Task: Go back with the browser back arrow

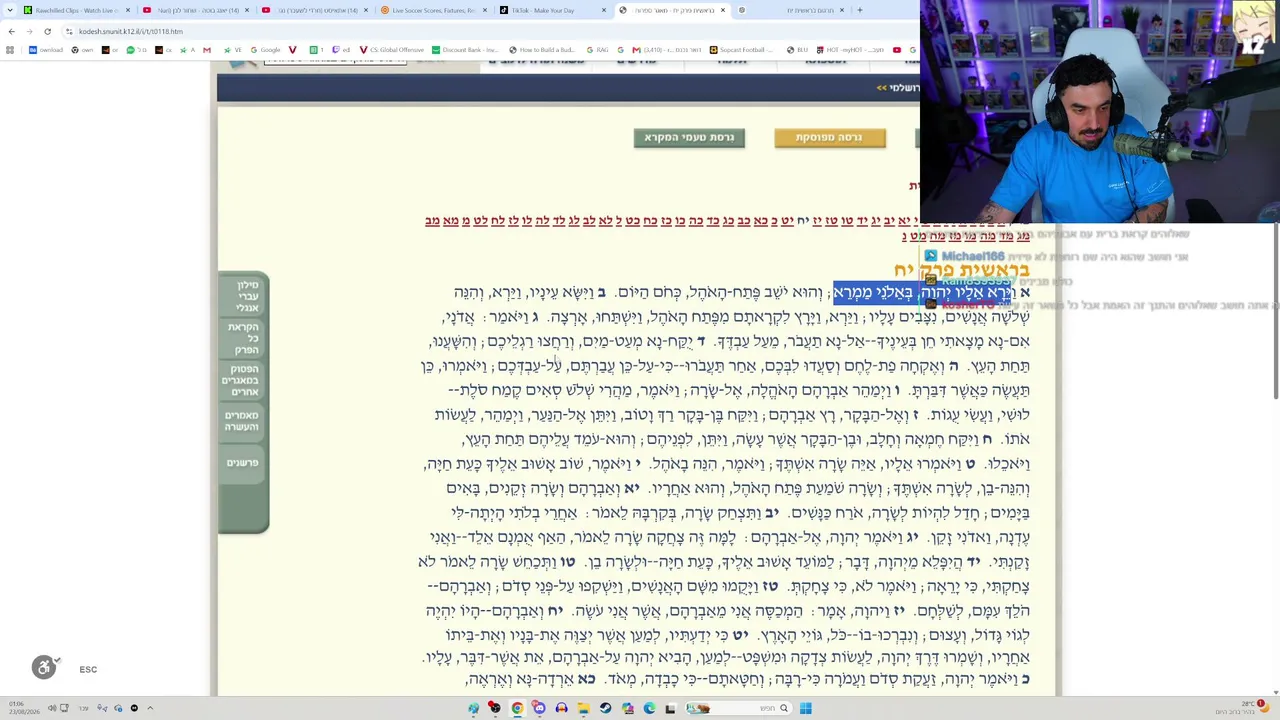Action: (x=11, y=31)
